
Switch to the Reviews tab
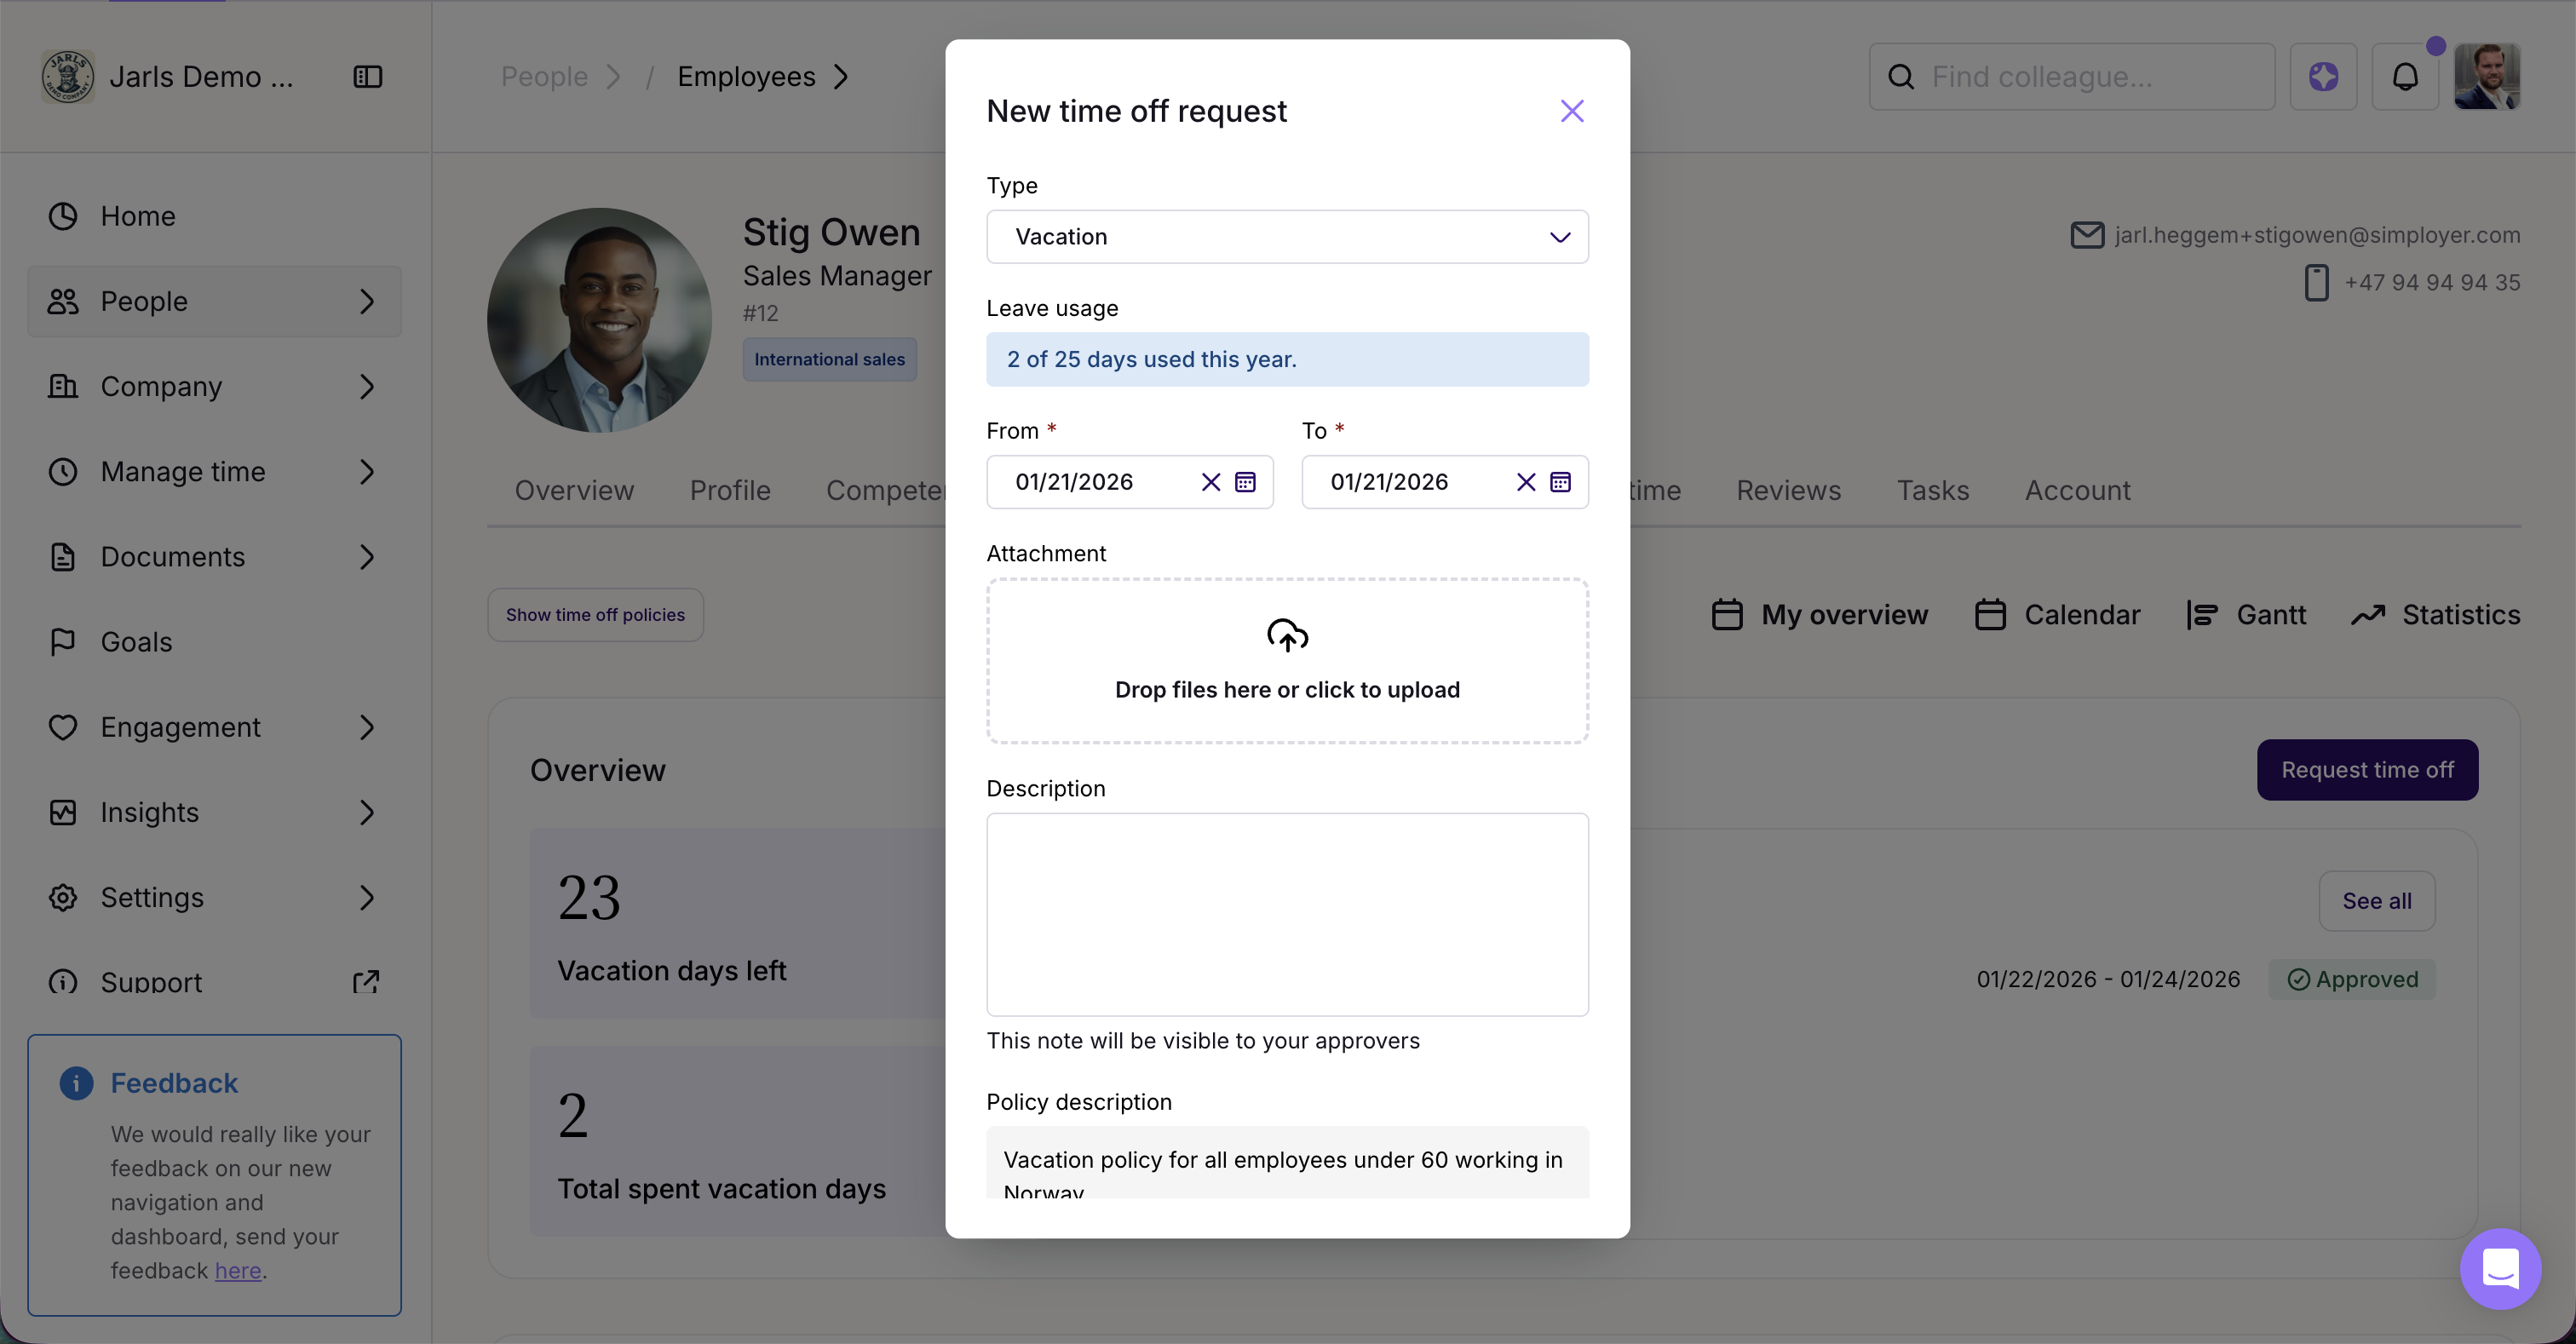click(x=1788, y=491)
